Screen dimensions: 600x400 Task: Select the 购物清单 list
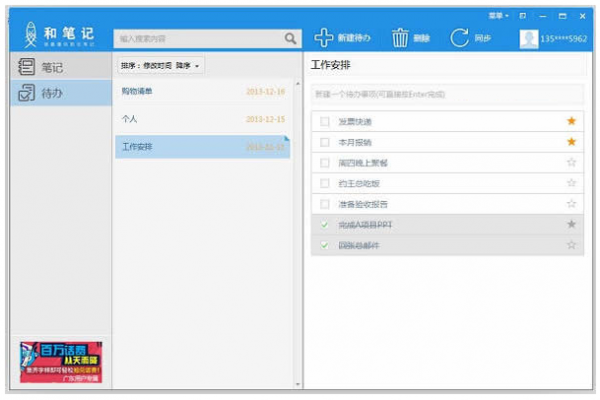[203, 91]
